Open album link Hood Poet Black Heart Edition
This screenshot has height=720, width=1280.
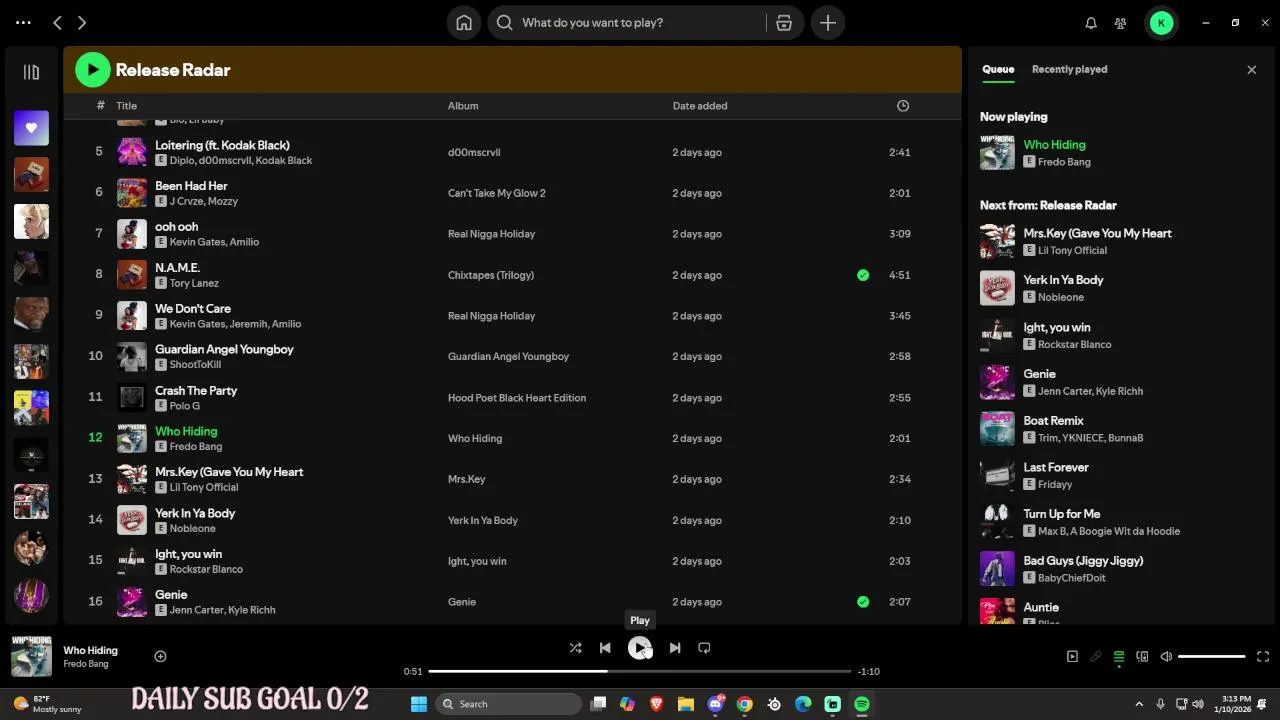coord(517,398)
